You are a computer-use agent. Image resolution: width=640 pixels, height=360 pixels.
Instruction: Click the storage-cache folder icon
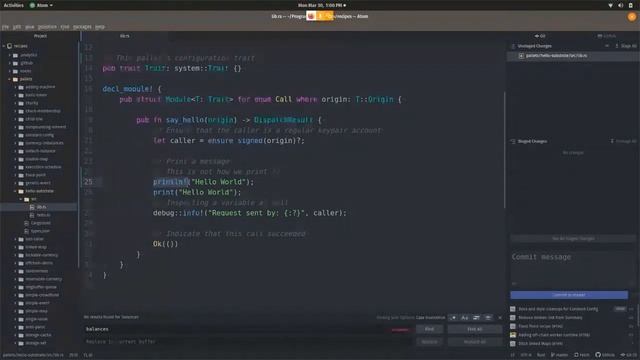pyautogui.click(x=21, y=335)
